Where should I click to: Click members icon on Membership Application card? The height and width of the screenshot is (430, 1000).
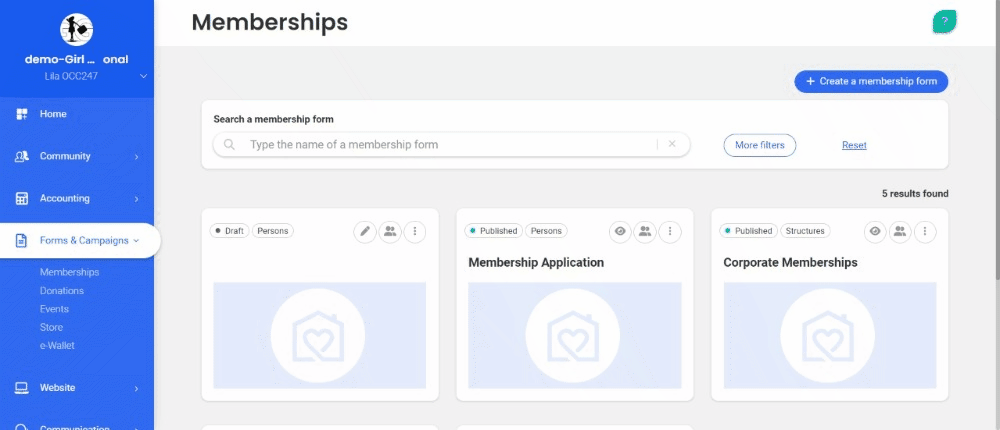pos(645,231)
